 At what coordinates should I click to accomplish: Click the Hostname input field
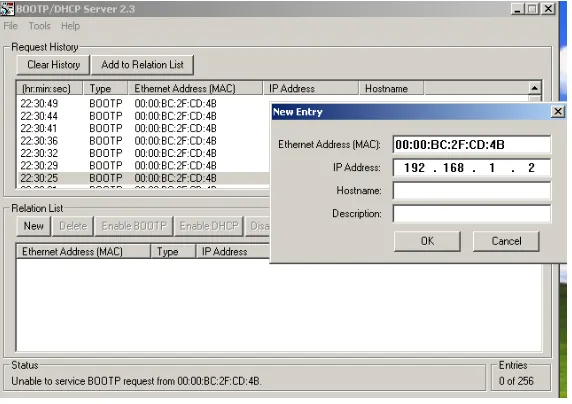coord(472,191)
